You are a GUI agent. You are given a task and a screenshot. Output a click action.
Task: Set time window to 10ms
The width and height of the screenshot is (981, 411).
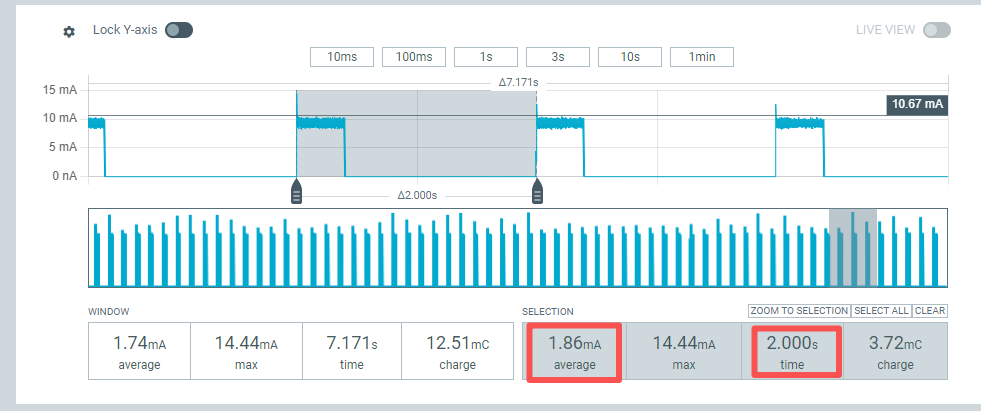(x=342, y=57)
